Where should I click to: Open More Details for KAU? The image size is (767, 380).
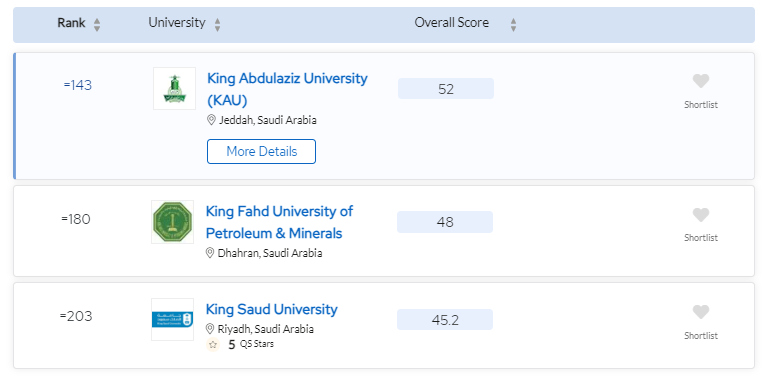(261, 152)
